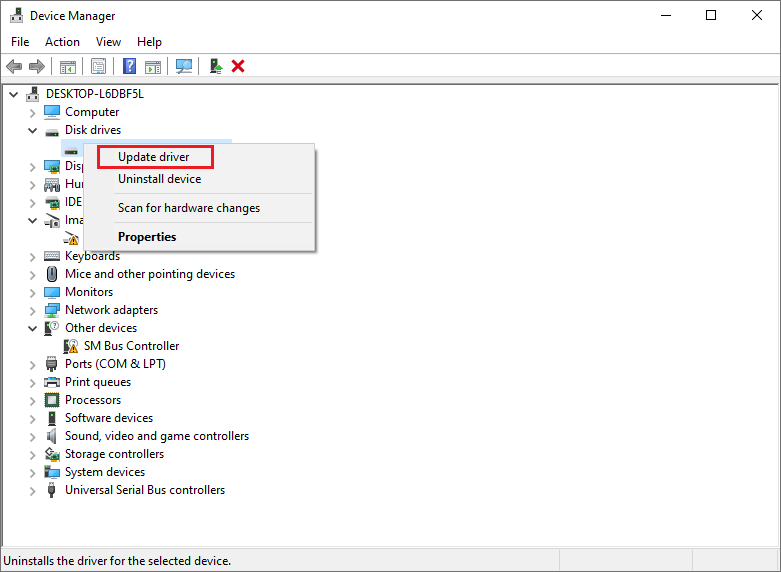This screenshot has height=572, width=781.
Task: Click the Storage controllers icon
Action: point(52,454)
